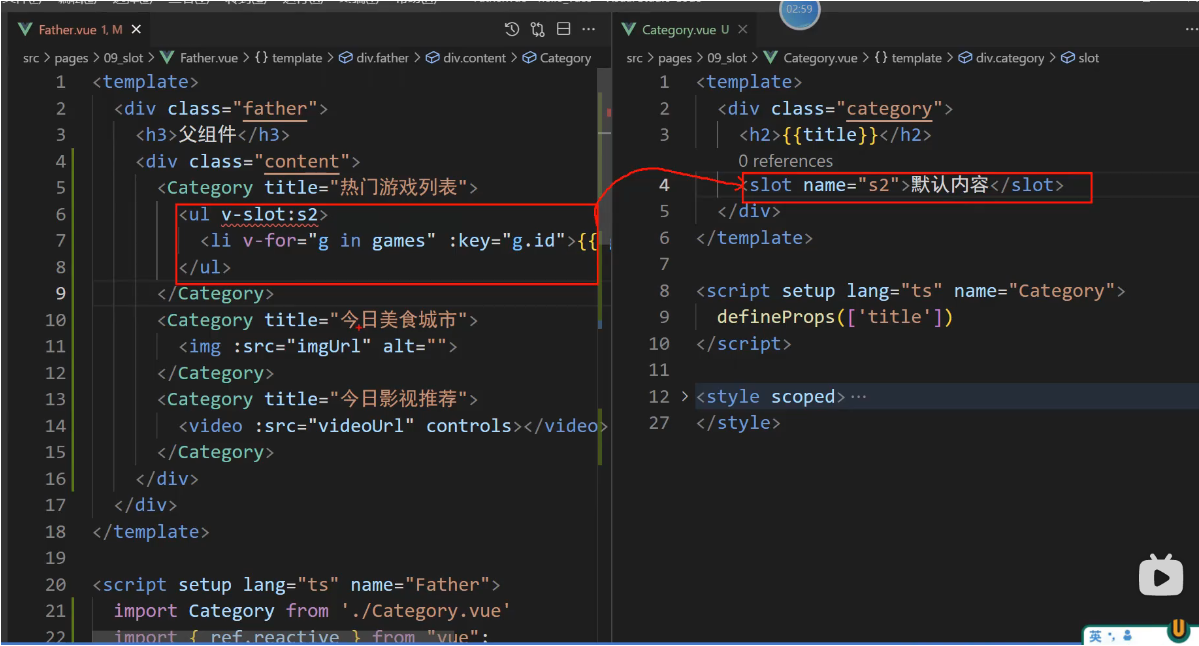The image size is (1199, 646).
Task: Click the '热门游戏列表' title attribute value
Action: (x=398, y=187)
